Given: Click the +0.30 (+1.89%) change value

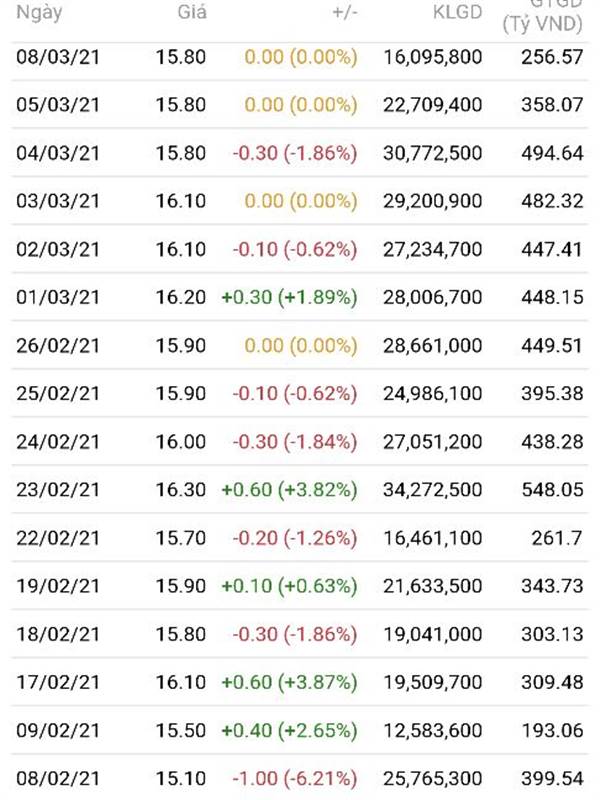Looking at the screenshot, I should (x=289, y=297).
